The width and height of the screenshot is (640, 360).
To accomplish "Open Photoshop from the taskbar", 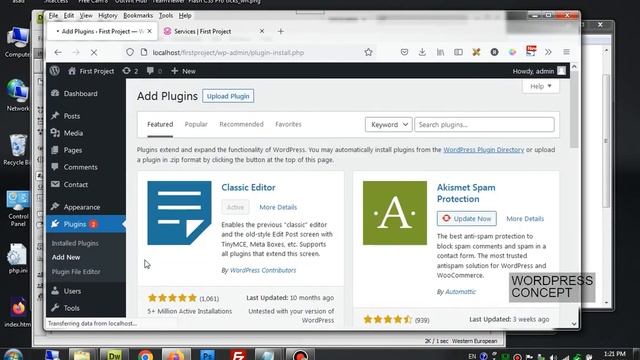I will point(207,354).
